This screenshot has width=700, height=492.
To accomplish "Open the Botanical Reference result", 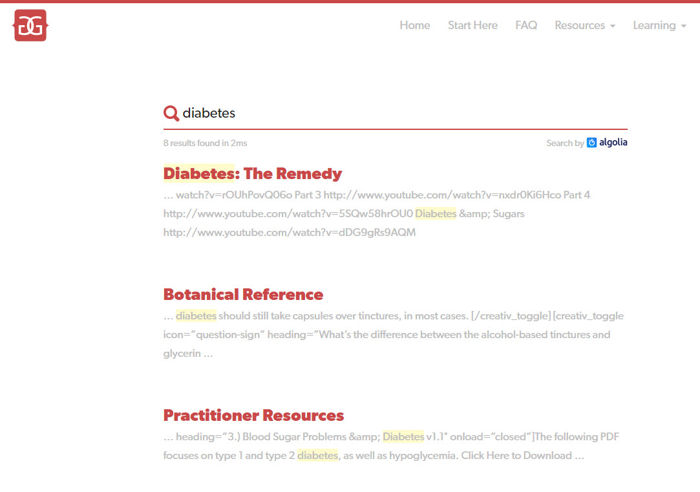I will (243, 294).
